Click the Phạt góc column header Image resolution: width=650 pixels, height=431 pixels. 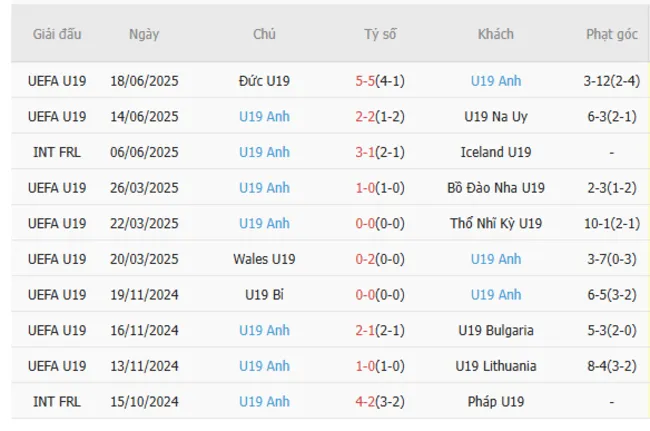pos(610,34)
